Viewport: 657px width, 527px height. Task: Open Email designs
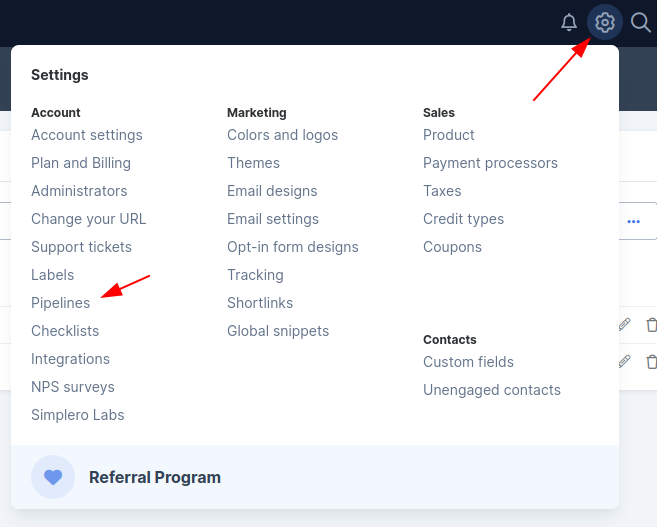[x=272, y=191]
